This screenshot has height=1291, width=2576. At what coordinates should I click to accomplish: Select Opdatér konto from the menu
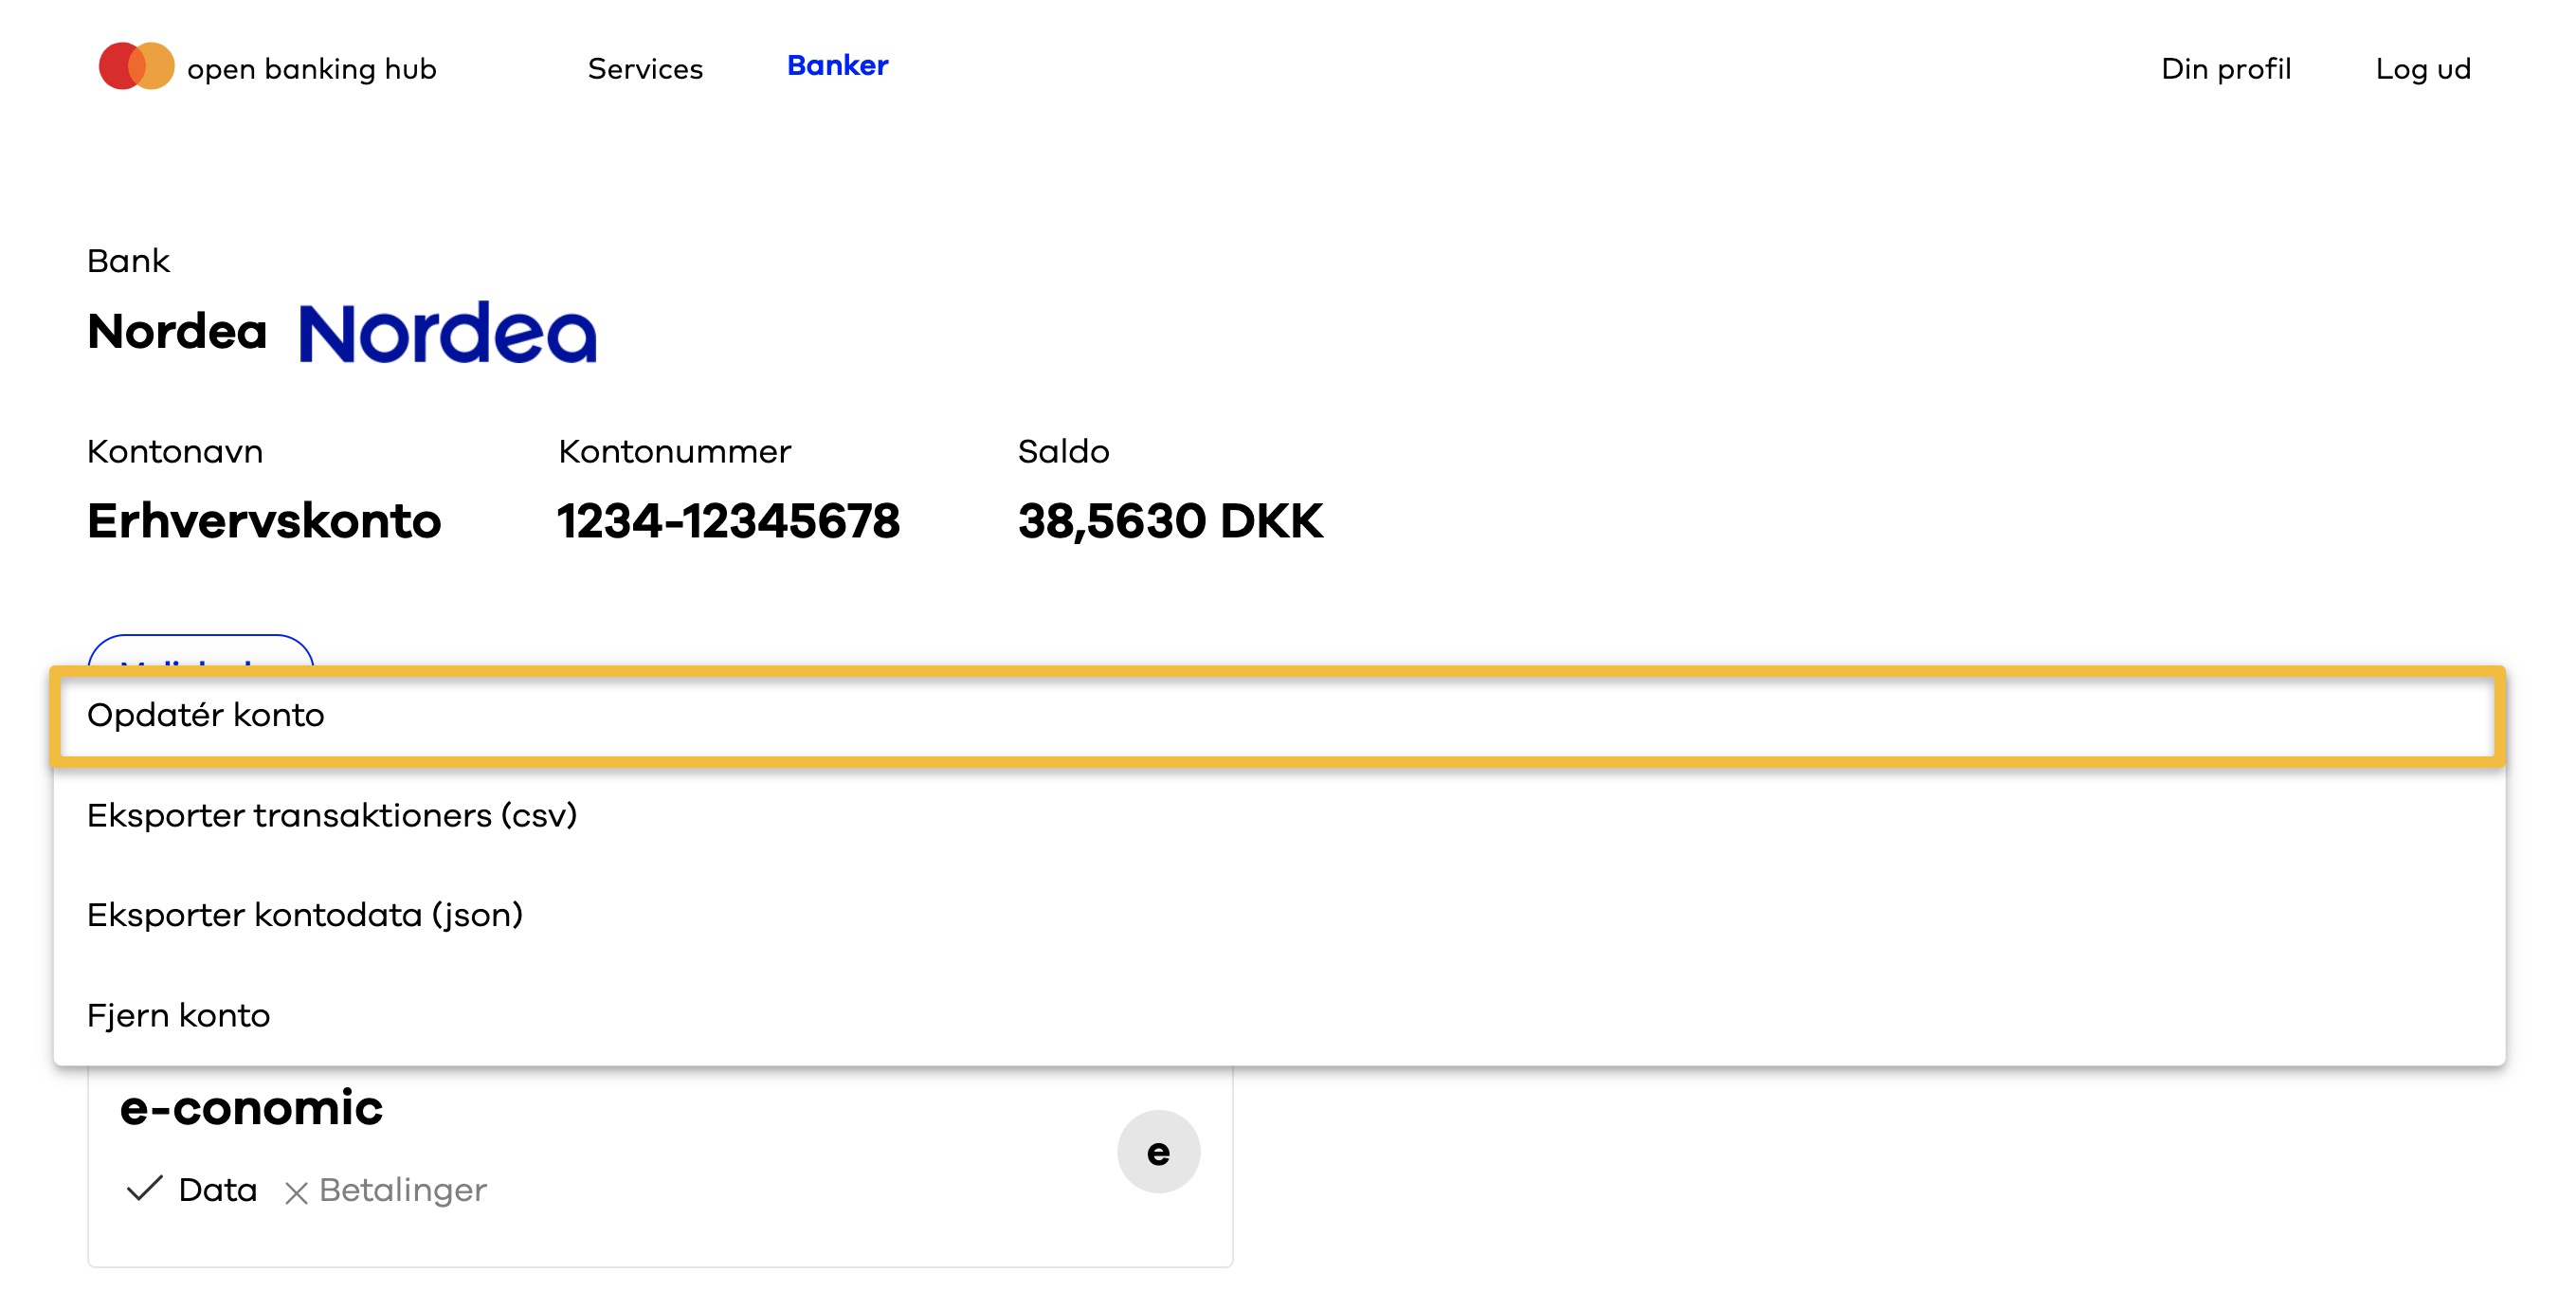click(206, 715)
